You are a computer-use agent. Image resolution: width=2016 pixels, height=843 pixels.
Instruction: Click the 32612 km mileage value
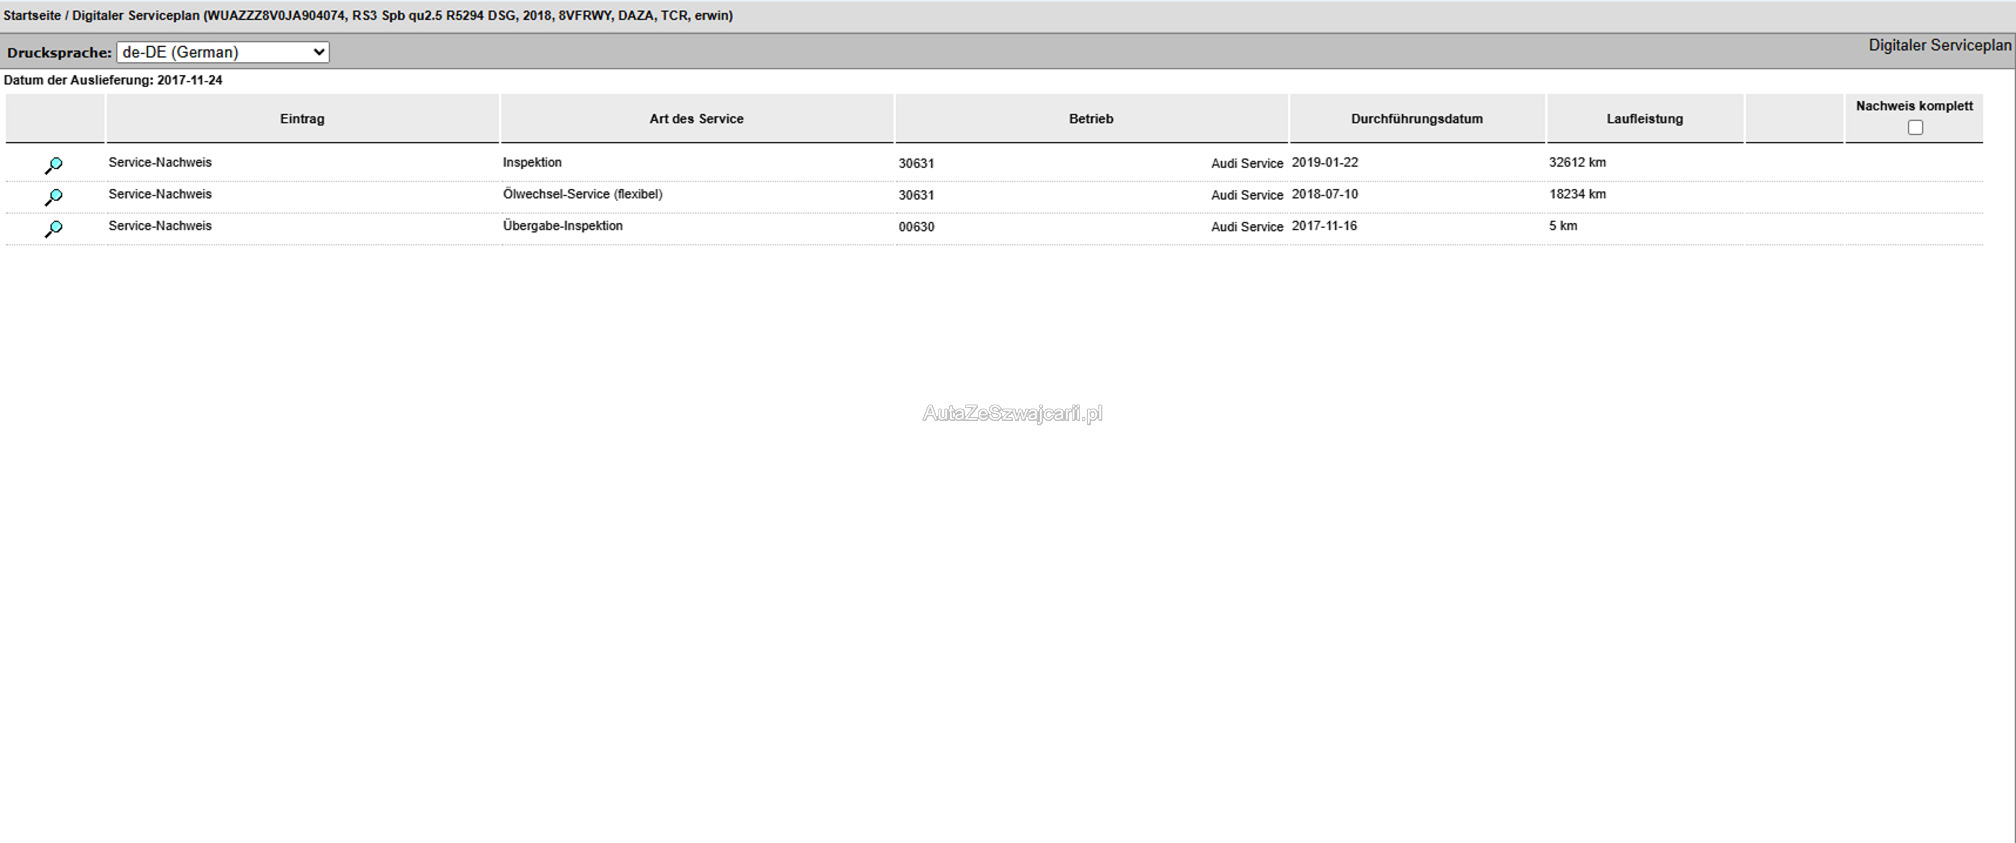[x=1577, y=163]
